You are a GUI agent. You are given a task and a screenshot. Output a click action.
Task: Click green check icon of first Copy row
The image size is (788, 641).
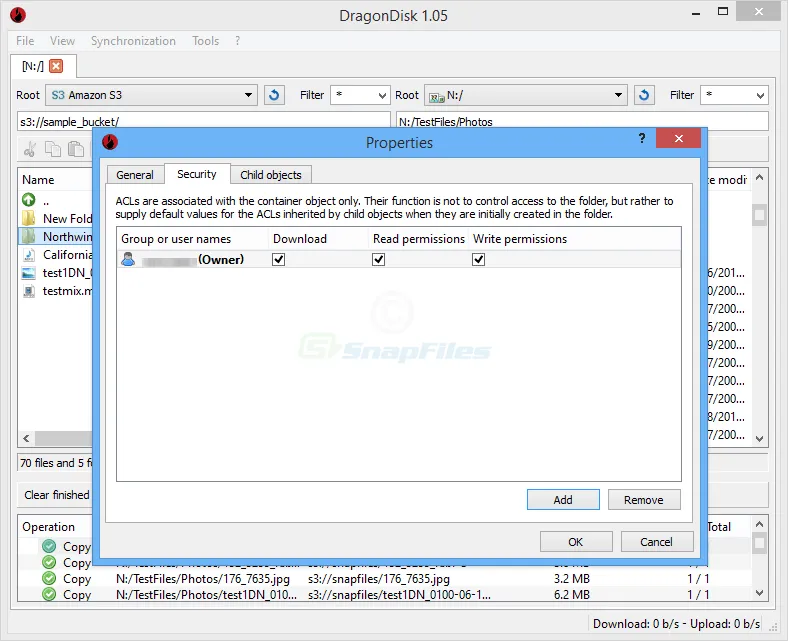[x=49, y=546]
